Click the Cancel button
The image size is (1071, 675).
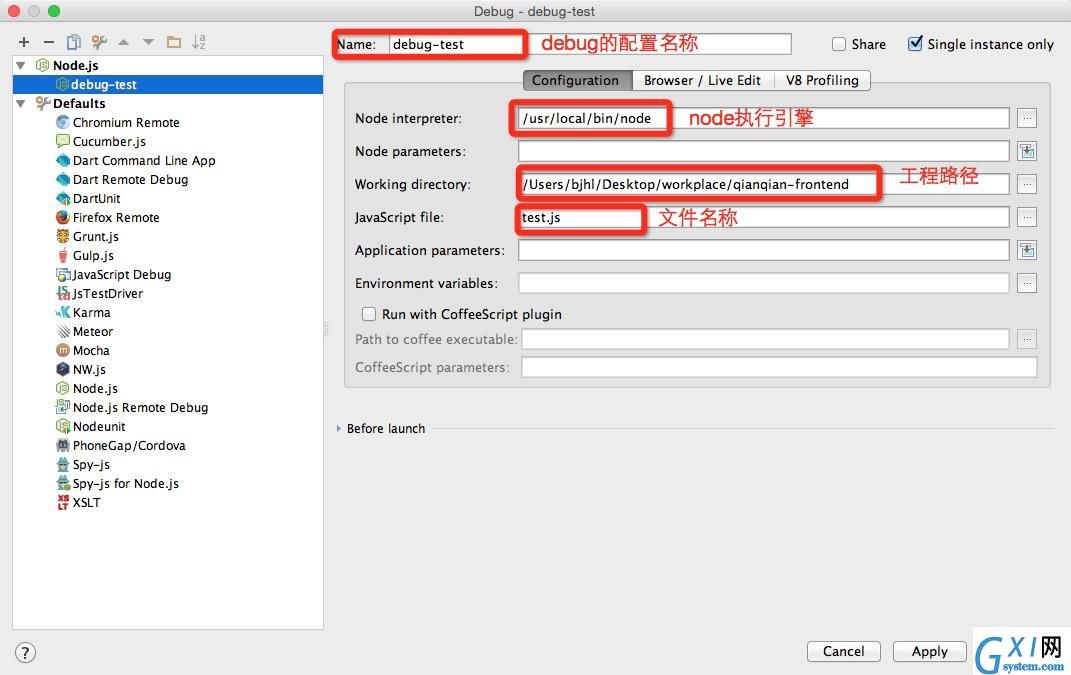pos(844,651)
